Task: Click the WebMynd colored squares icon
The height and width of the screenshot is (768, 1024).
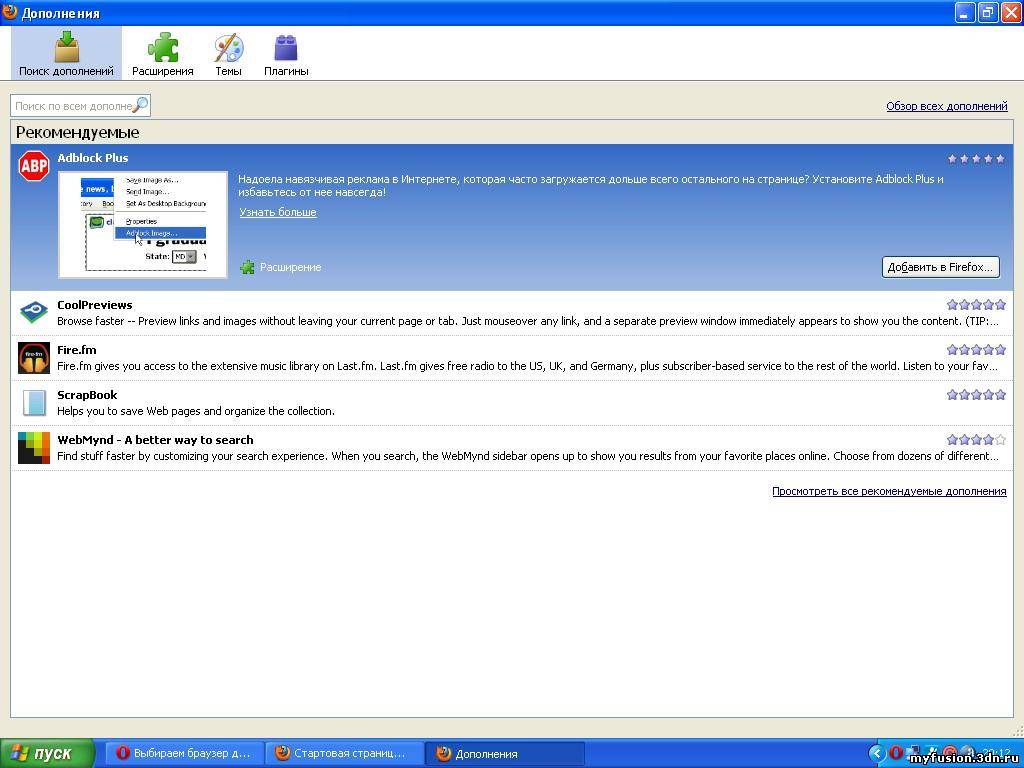Action: [x=34, y=448]
